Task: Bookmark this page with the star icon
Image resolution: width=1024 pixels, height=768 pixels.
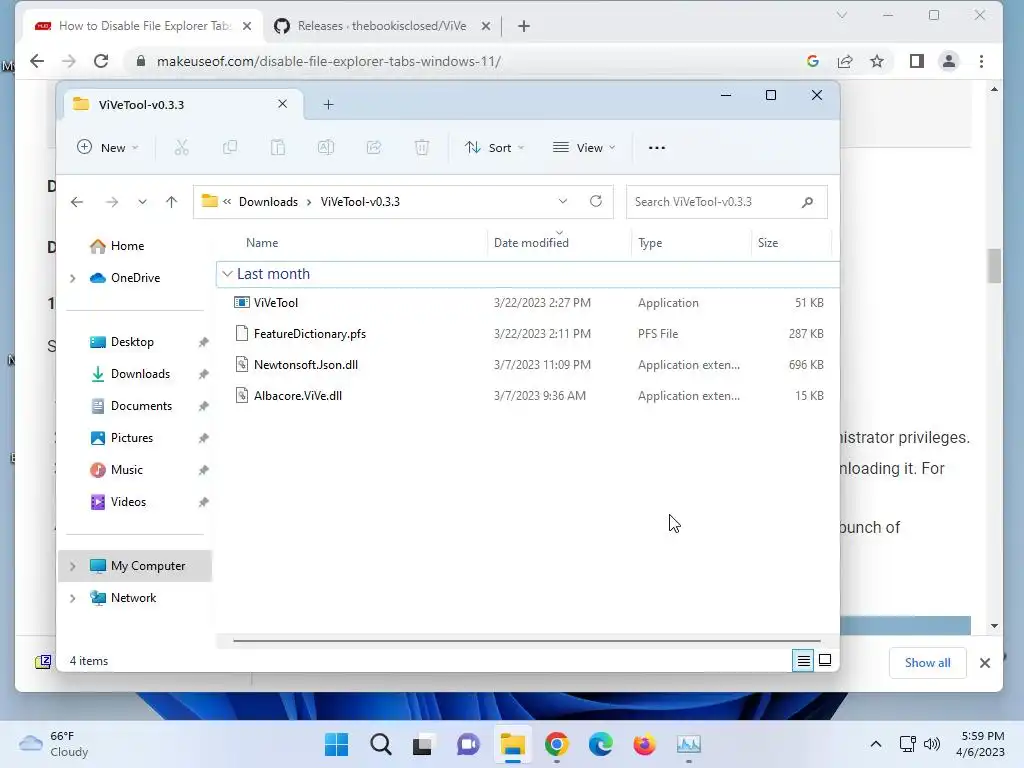Action: click(877, 61)
